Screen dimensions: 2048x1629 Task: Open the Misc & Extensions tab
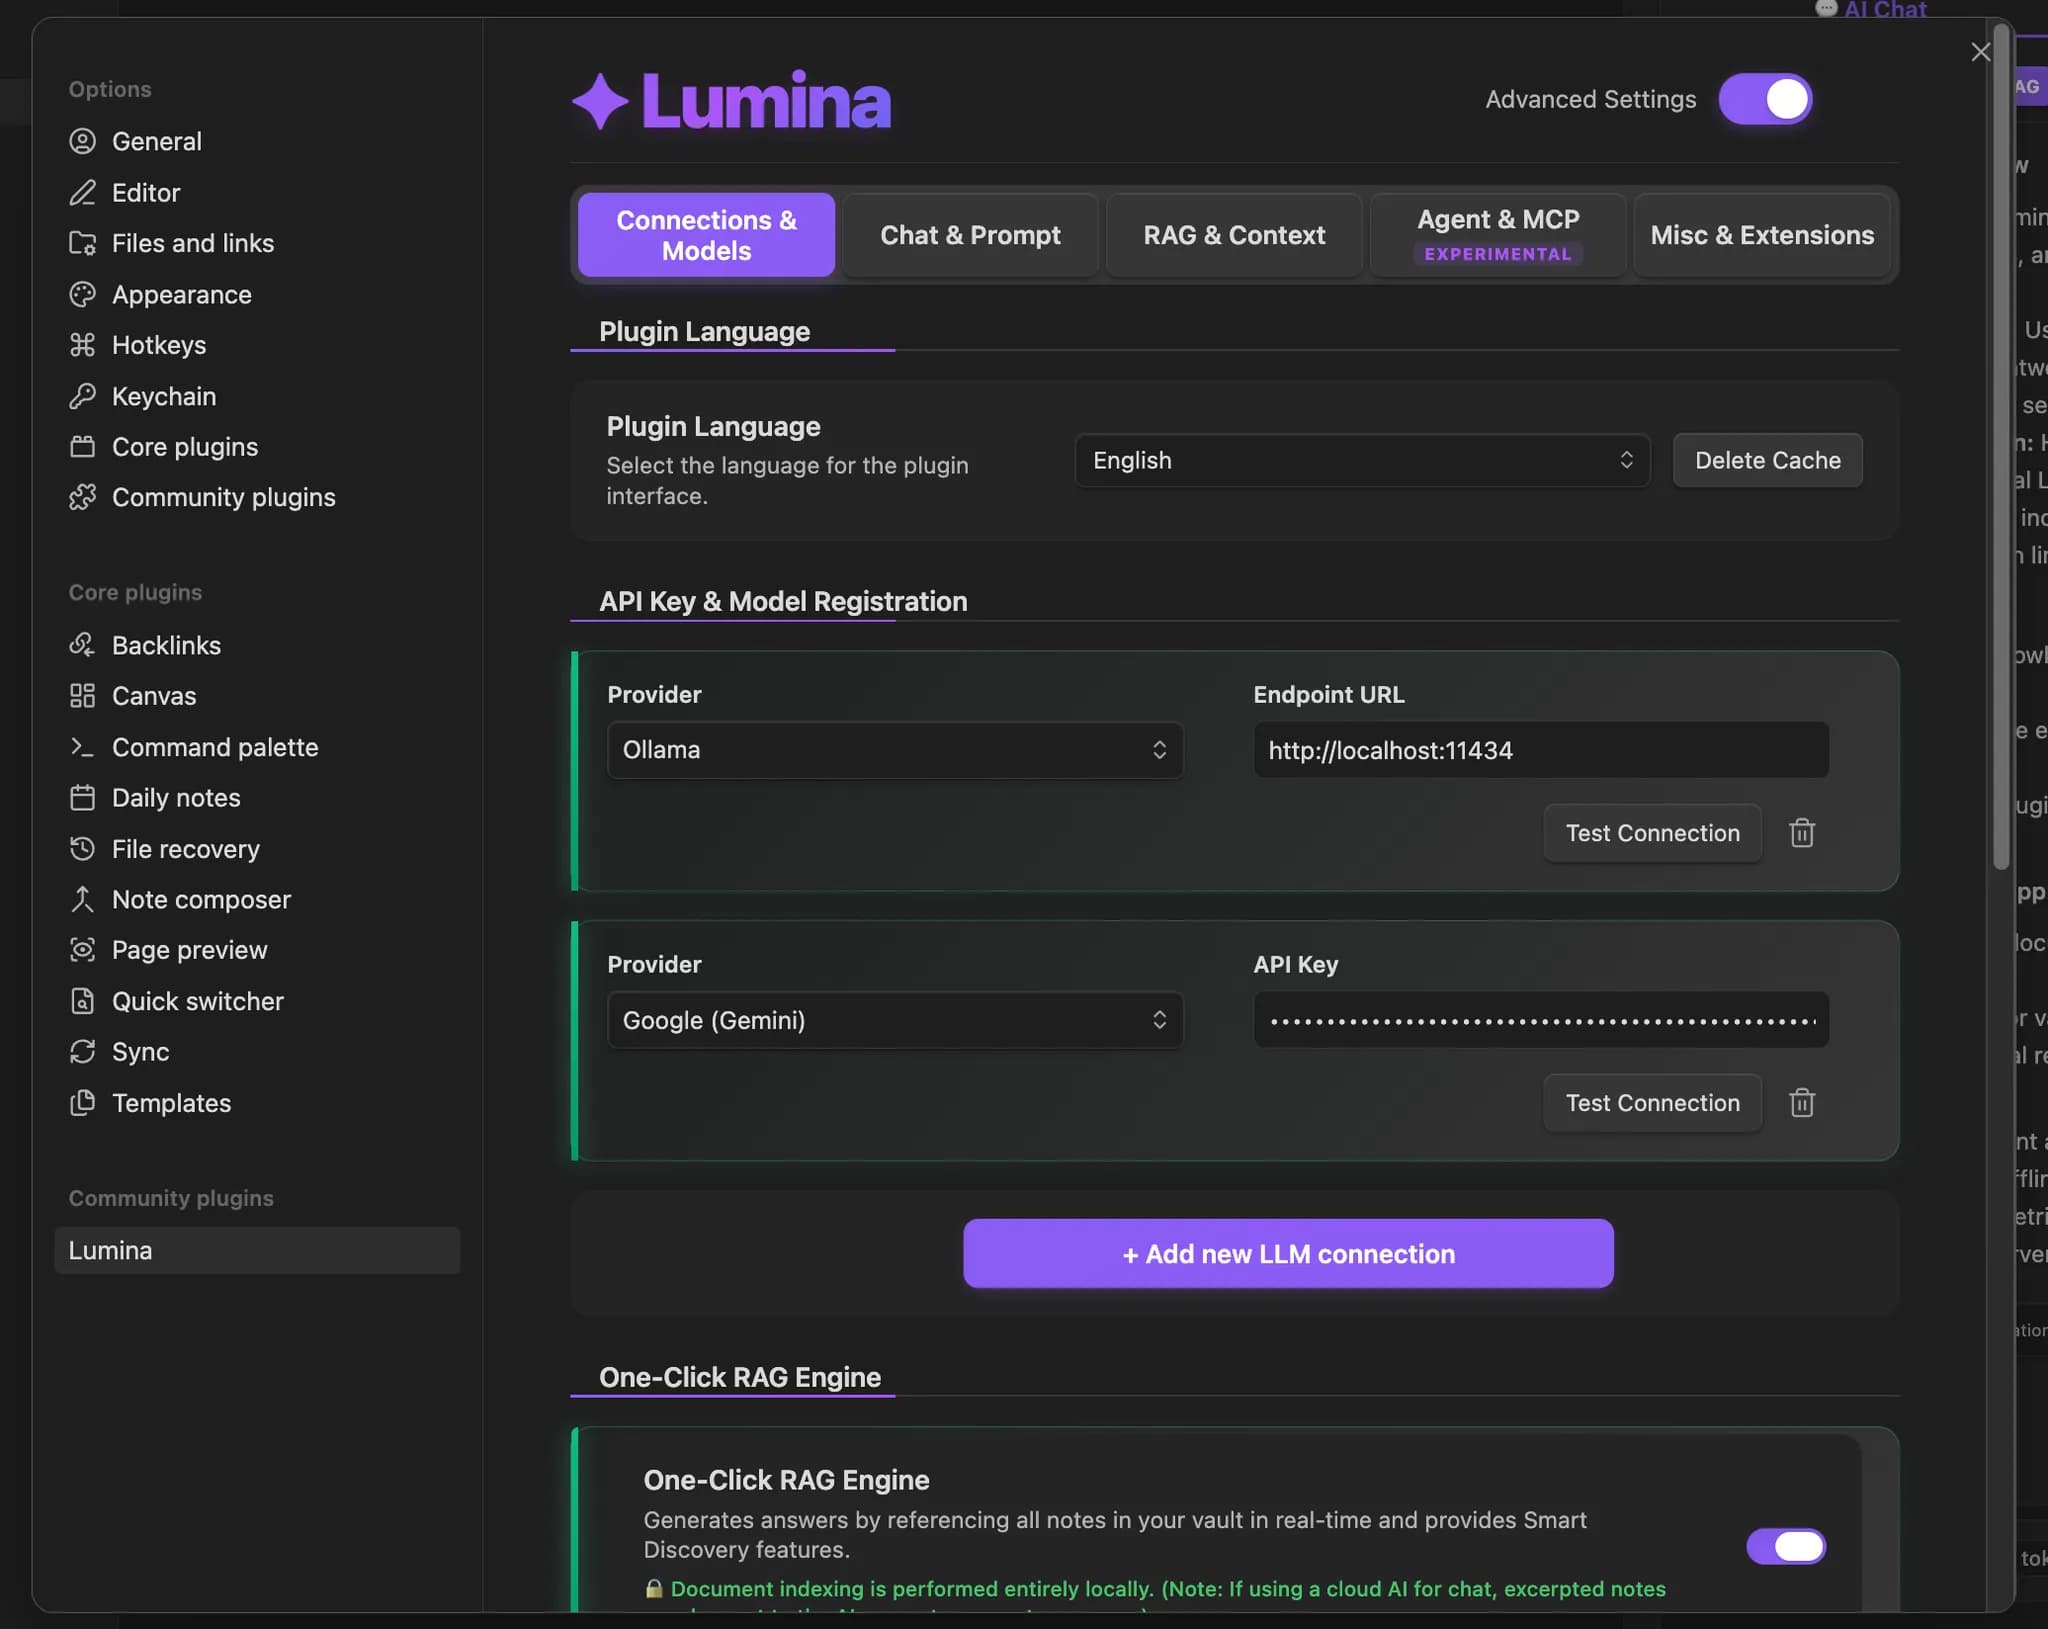click(x=1762, y=235)
